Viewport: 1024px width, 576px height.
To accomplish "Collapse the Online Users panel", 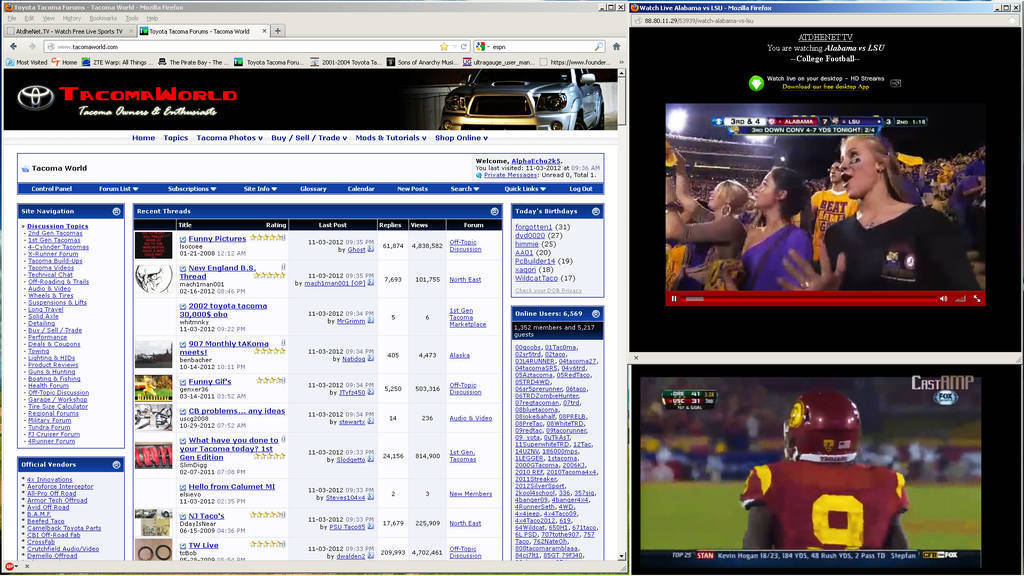I will pyautogui.click(x=596, y=314).
